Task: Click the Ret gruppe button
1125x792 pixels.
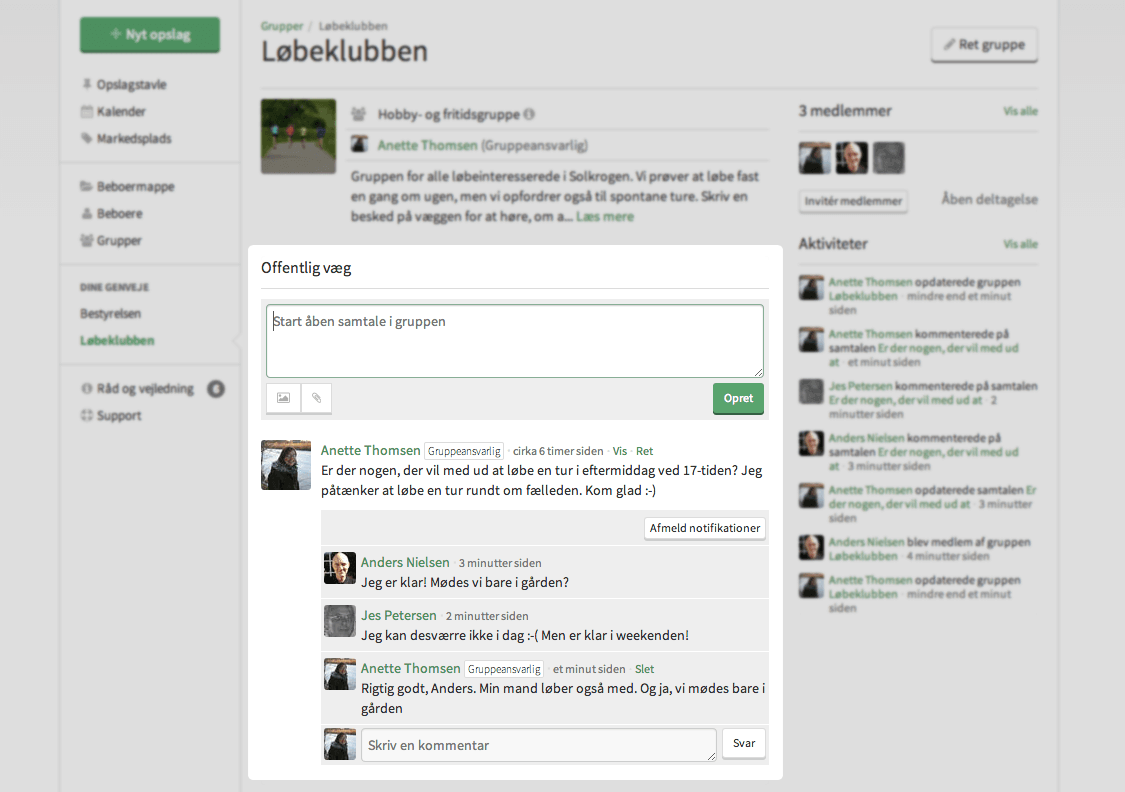Action: (x=984, y=45)
